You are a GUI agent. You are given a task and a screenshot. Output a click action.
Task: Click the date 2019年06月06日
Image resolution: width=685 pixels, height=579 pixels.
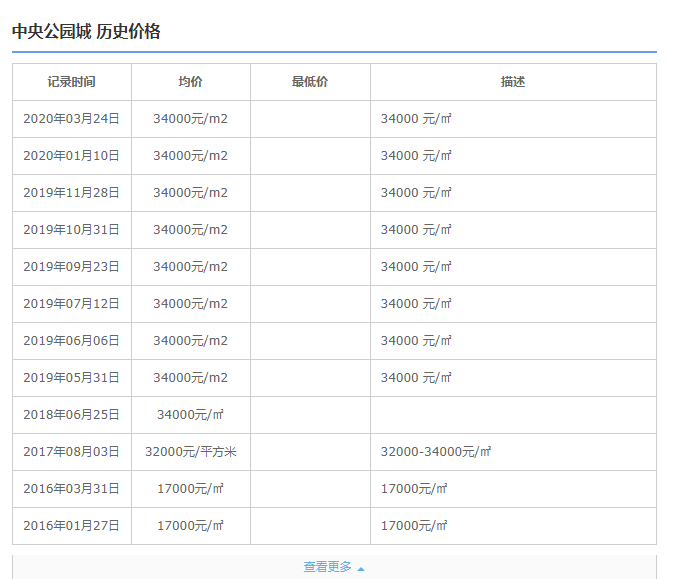(x=71, y=341)
